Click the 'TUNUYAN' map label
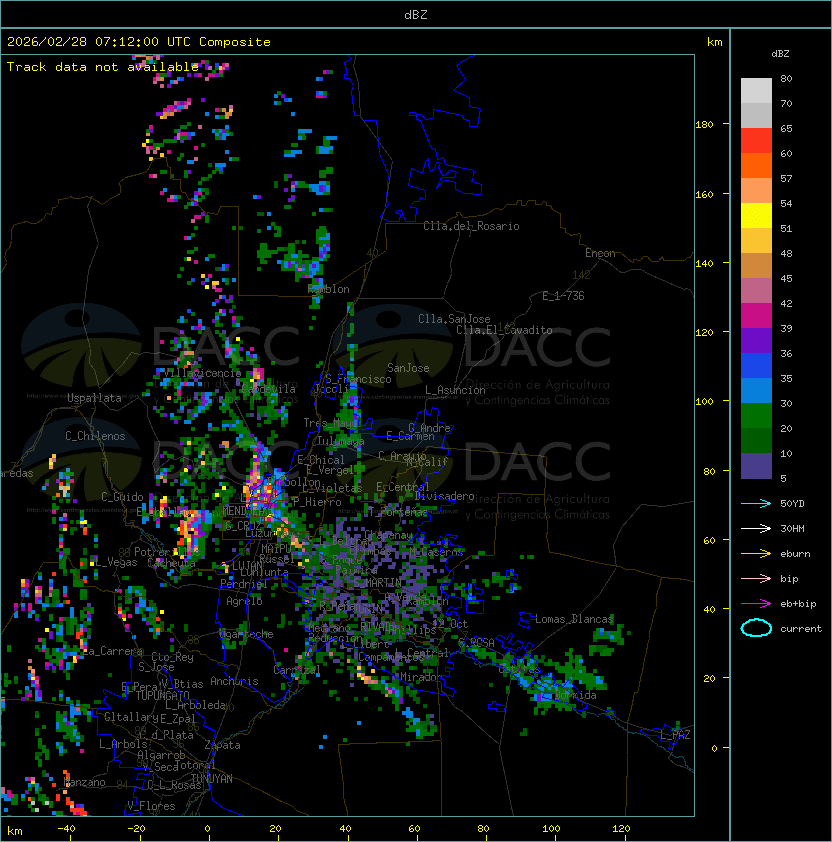Viewport: 832px width, 842px height. pos(212,778)
